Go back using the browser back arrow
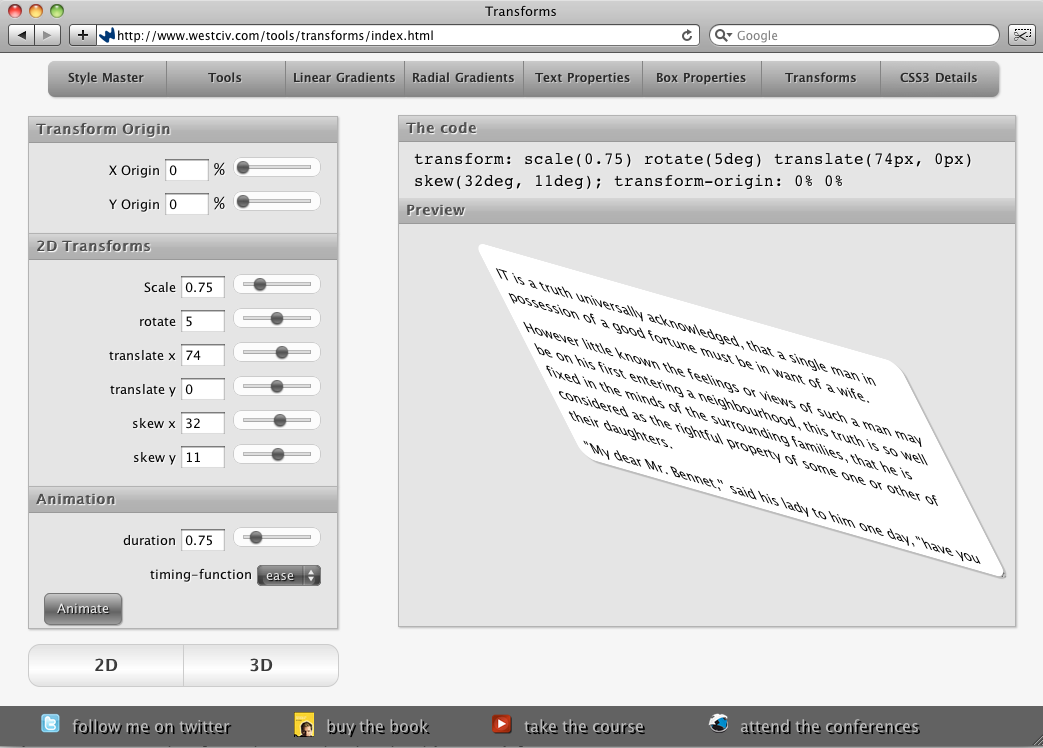 click(23, 35)
